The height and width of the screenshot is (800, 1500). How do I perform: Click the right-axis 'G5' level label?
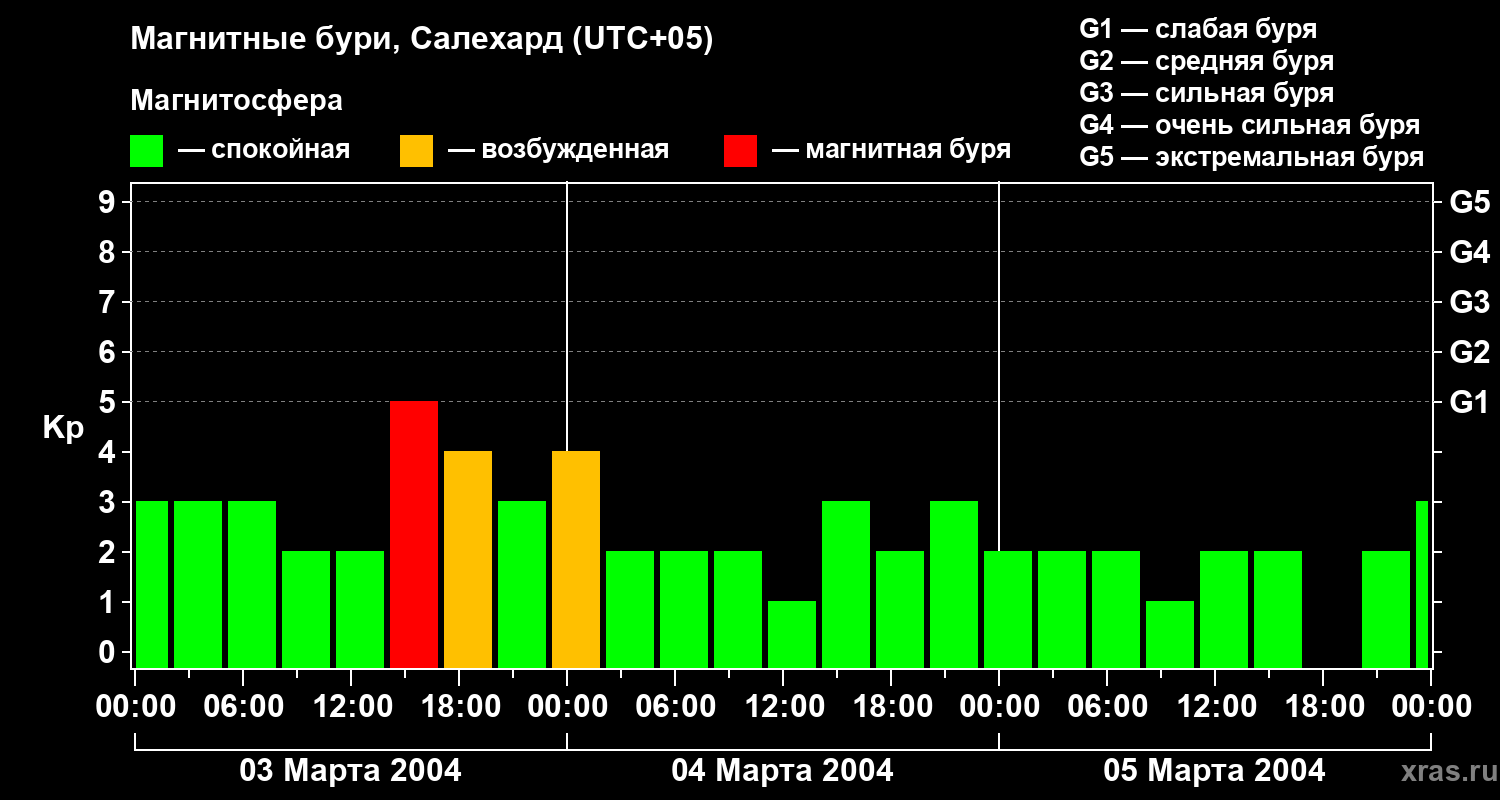pyautogui.click(x=1469, y=202)
